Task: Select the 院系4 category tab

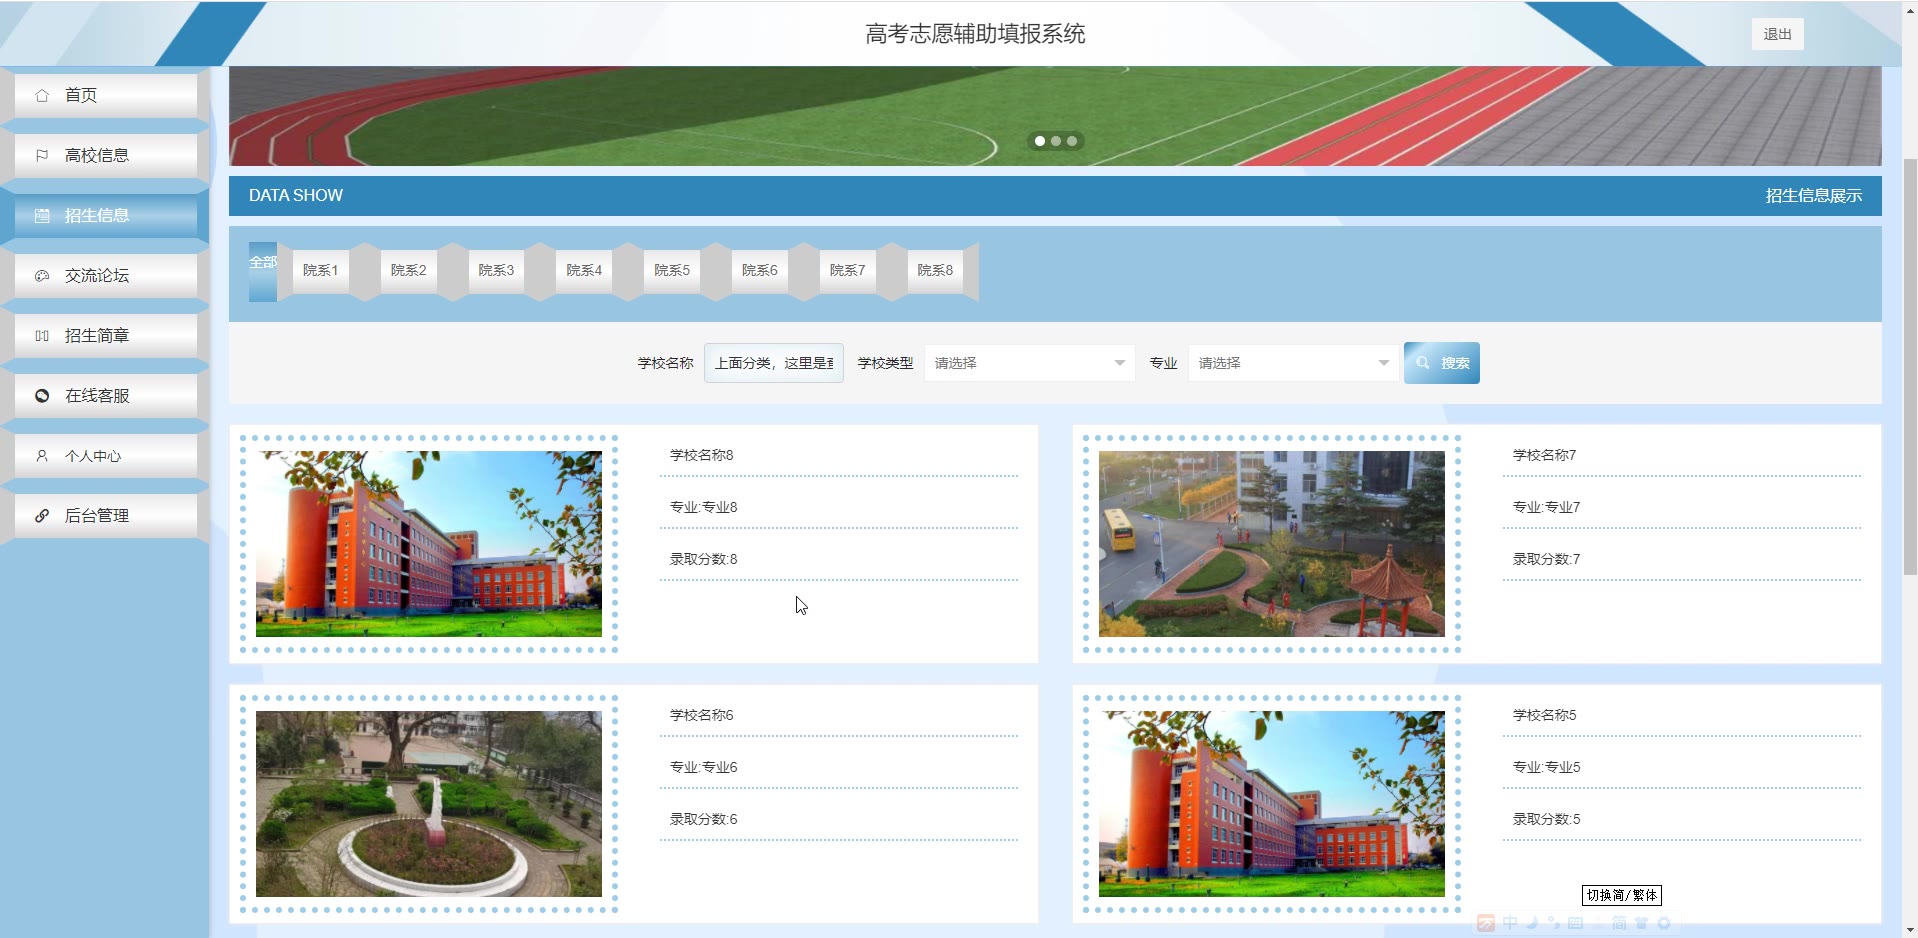Action: point(584,270)
